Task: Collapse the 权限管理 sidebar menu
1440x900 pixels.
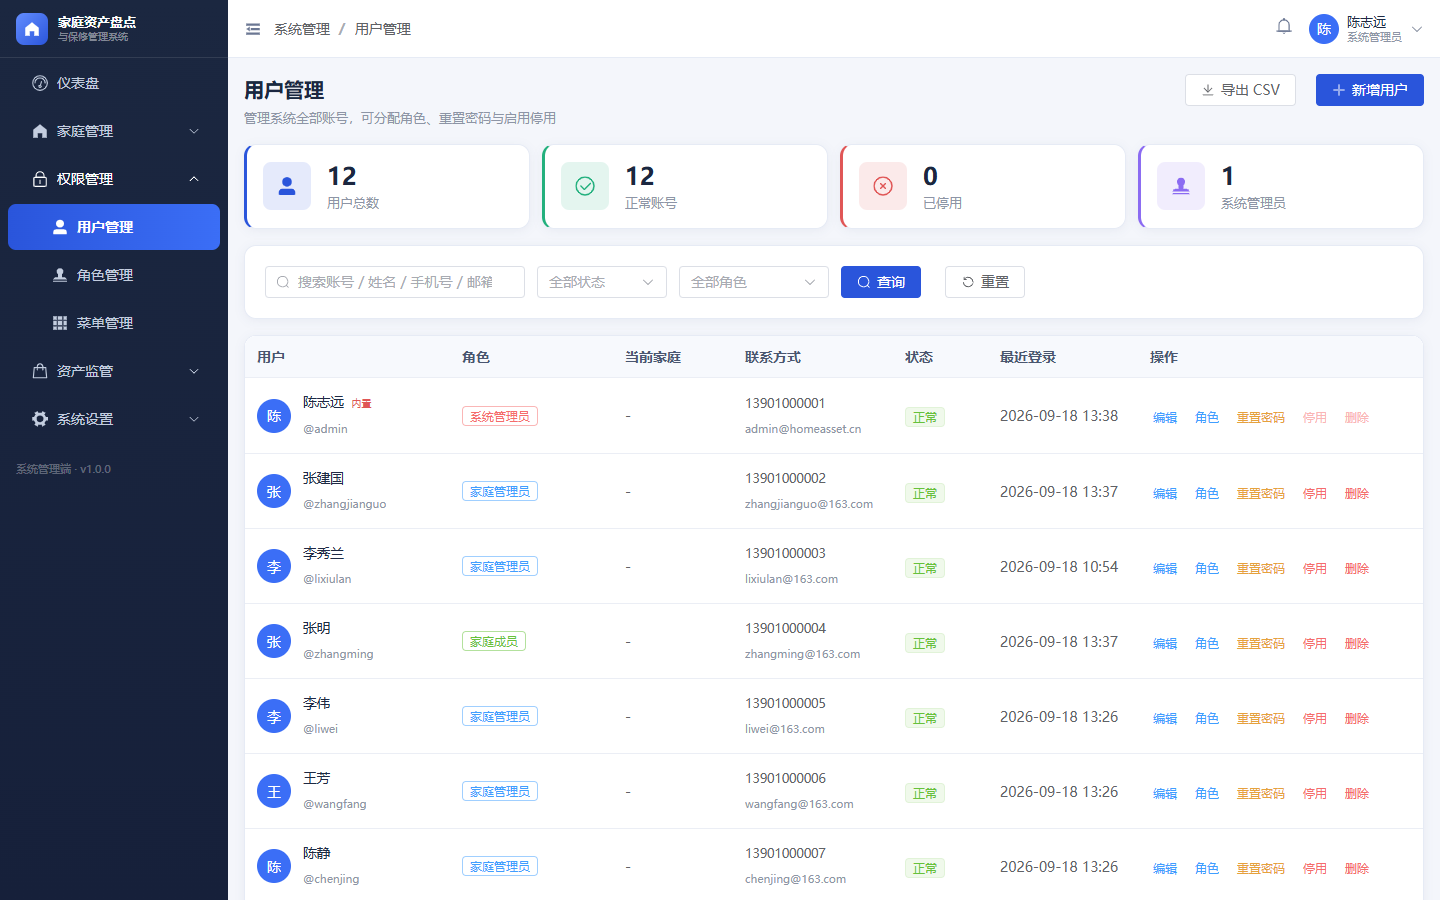Action: click(x=114, y=179)
